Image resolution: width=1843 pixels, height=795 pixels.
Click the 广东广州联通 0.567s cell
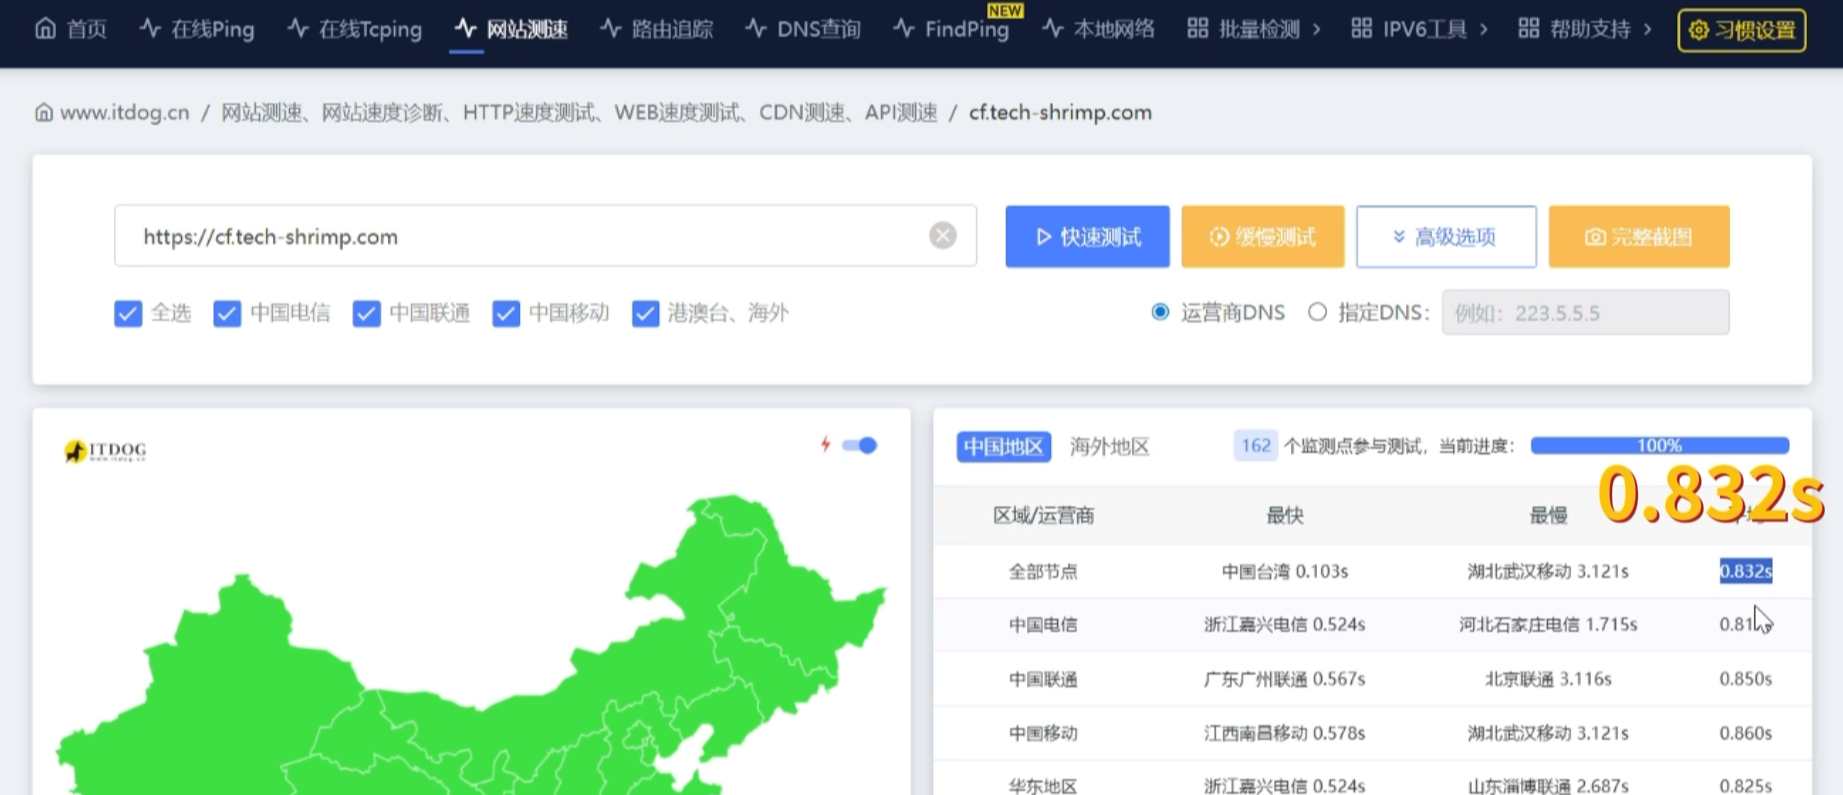[x=1284, y=679]
